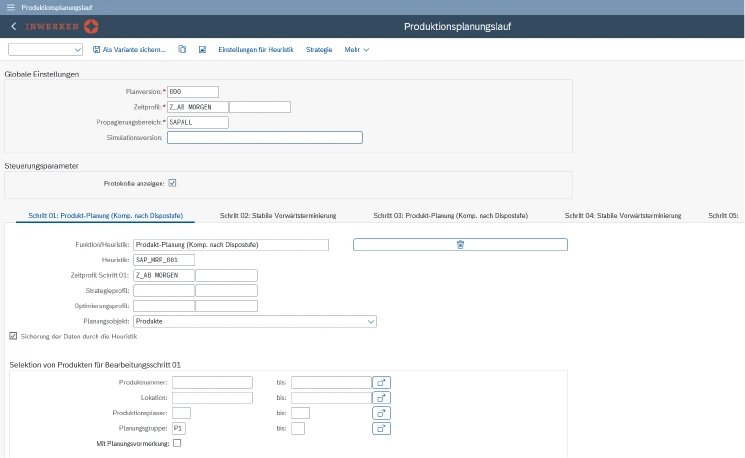
Task: Open multiple selection for Planungsgruppe
Action: [x=381, y=428]
